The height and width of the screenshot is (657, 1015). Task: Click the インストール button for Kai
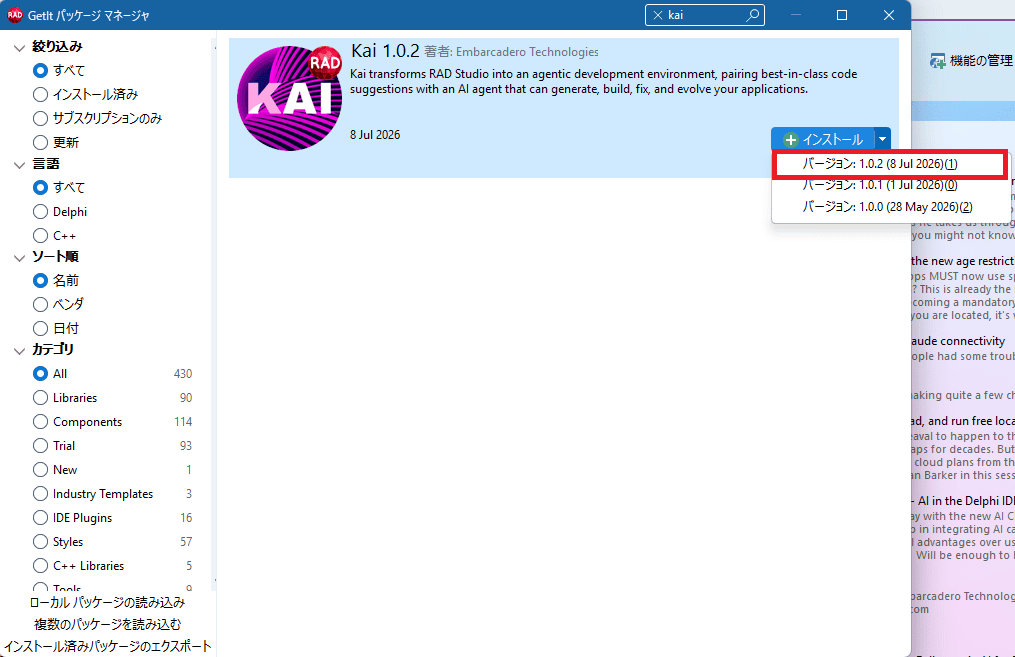[823, 139]
